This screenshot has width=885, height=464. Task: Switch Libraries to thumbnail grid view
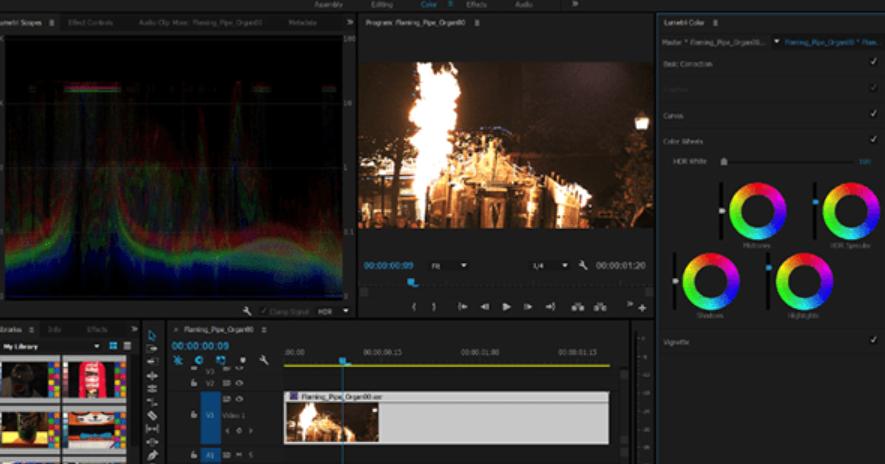tap(113, 345)
